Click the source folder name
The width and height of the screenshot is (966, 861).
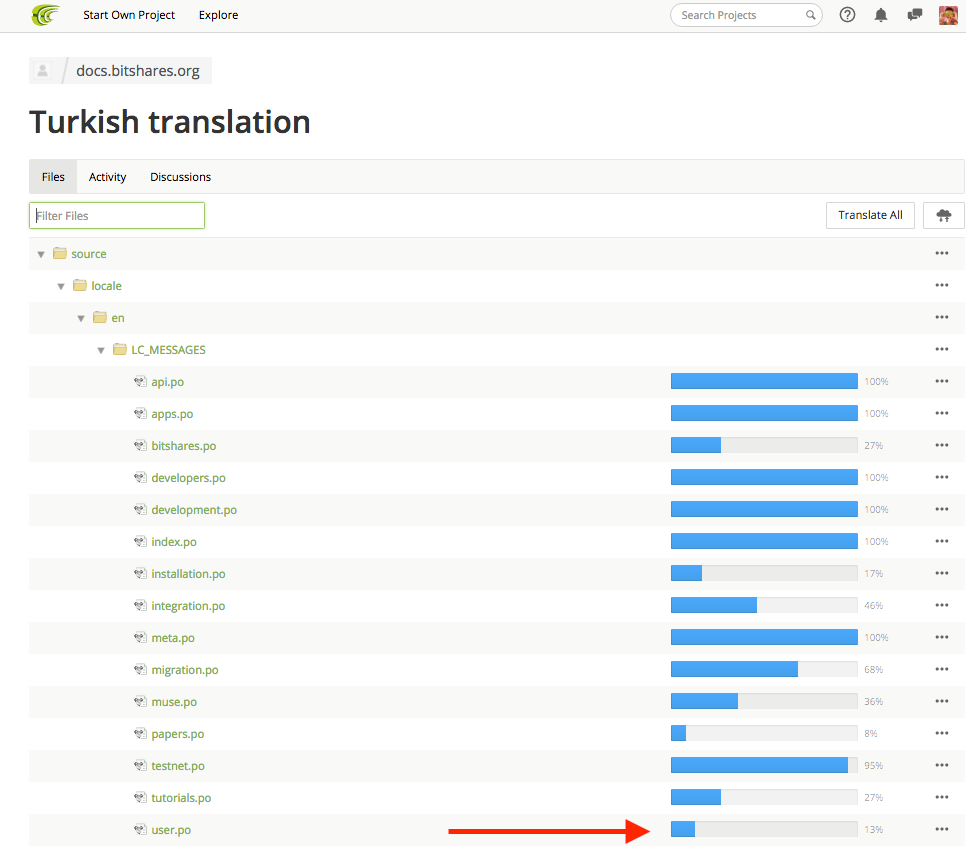click(89, 254)
